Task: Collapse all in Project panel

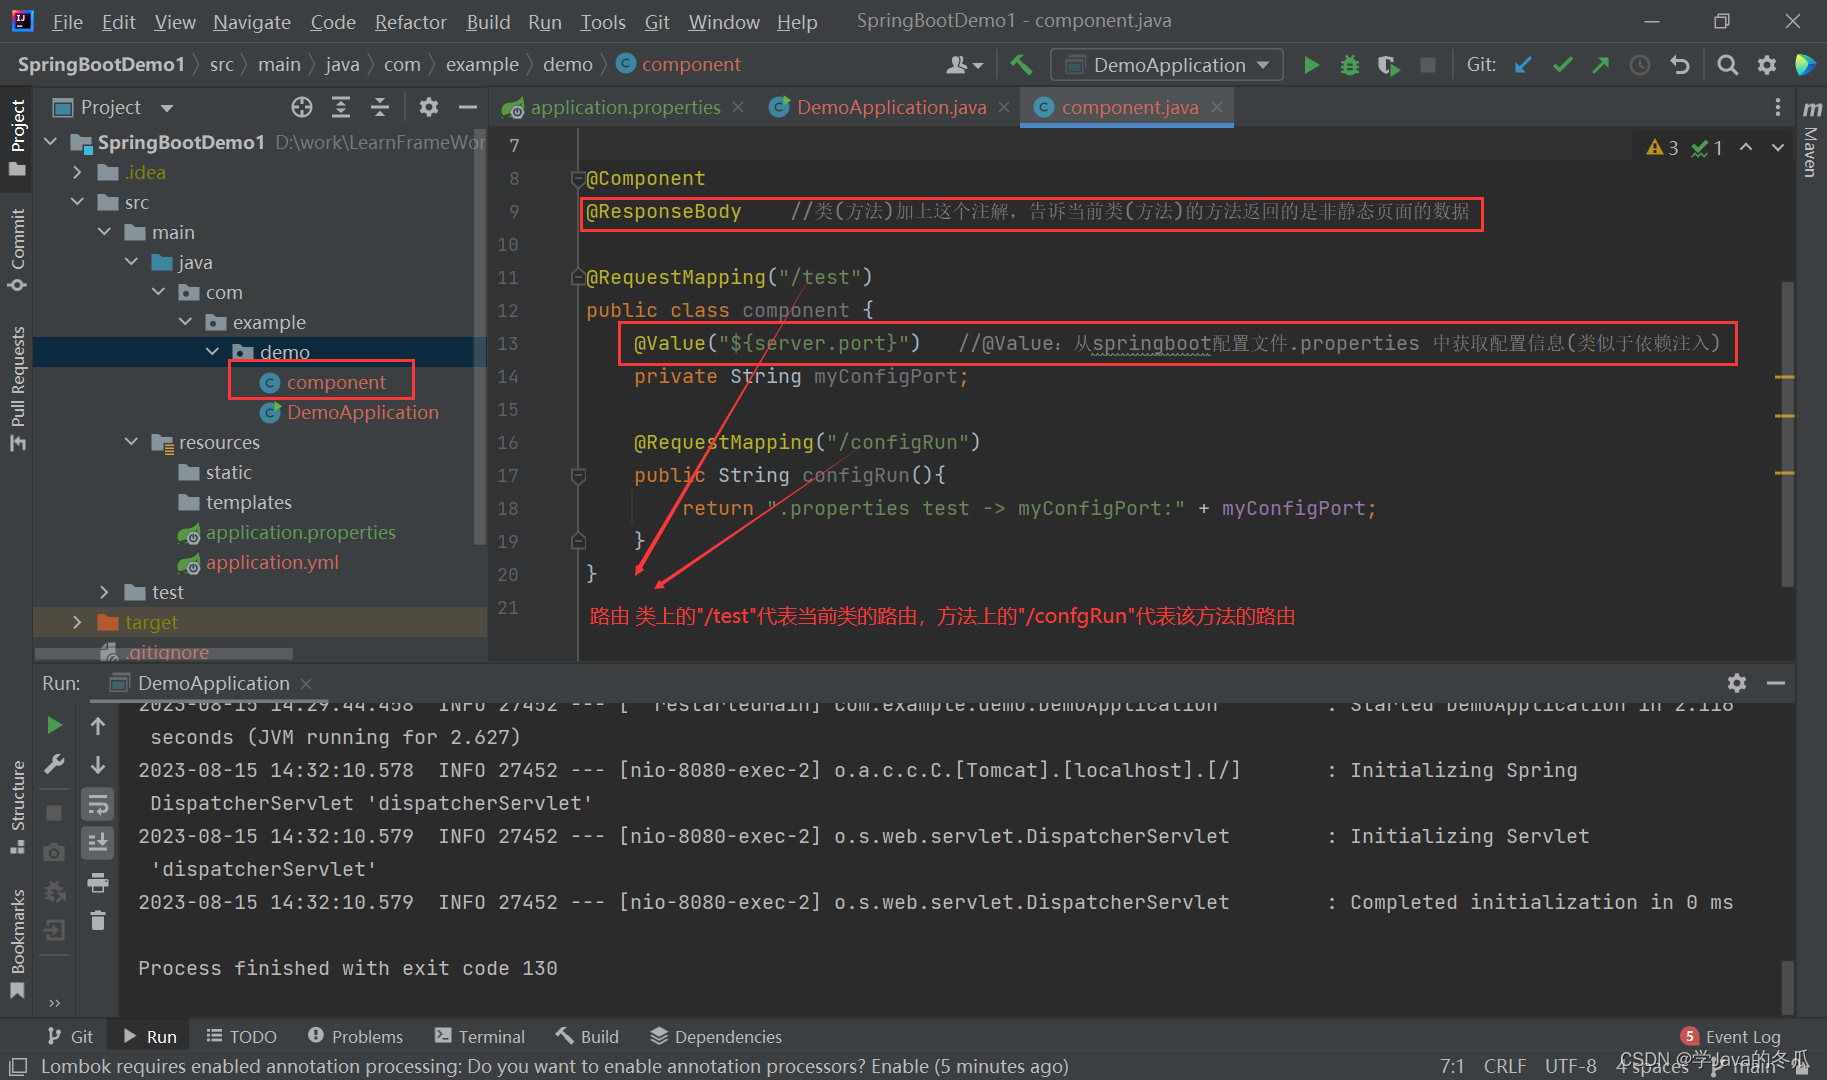Action: [x=379, y=107]
